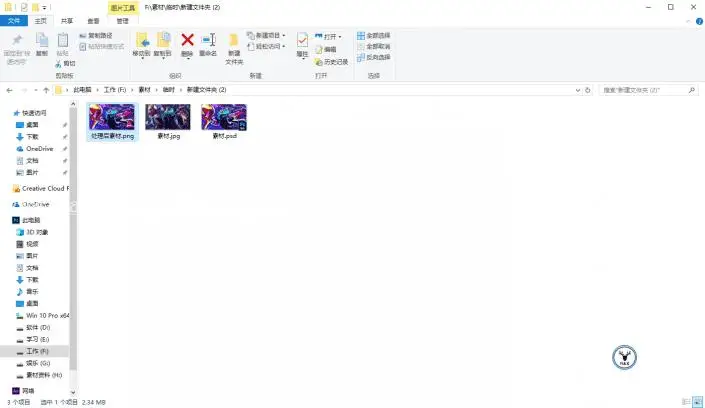Click 工作 (F:) in the address bar path

click(x=115, y=90)
